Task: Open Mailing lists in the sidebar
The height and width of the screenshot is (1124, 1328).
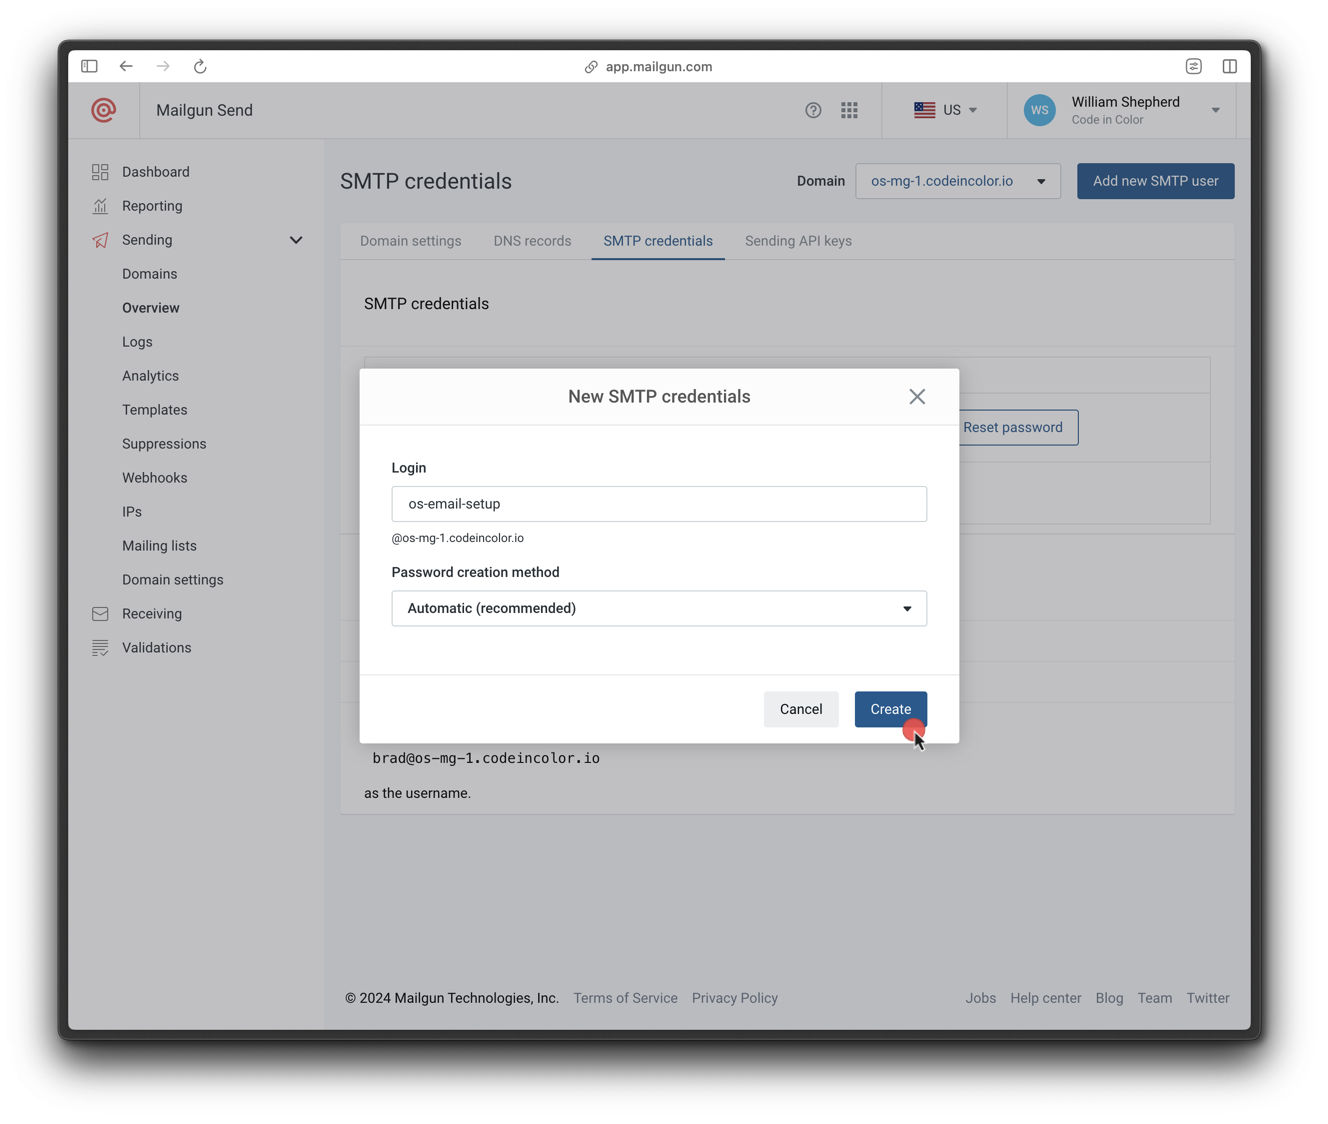Action: click(x=159, y=546)
